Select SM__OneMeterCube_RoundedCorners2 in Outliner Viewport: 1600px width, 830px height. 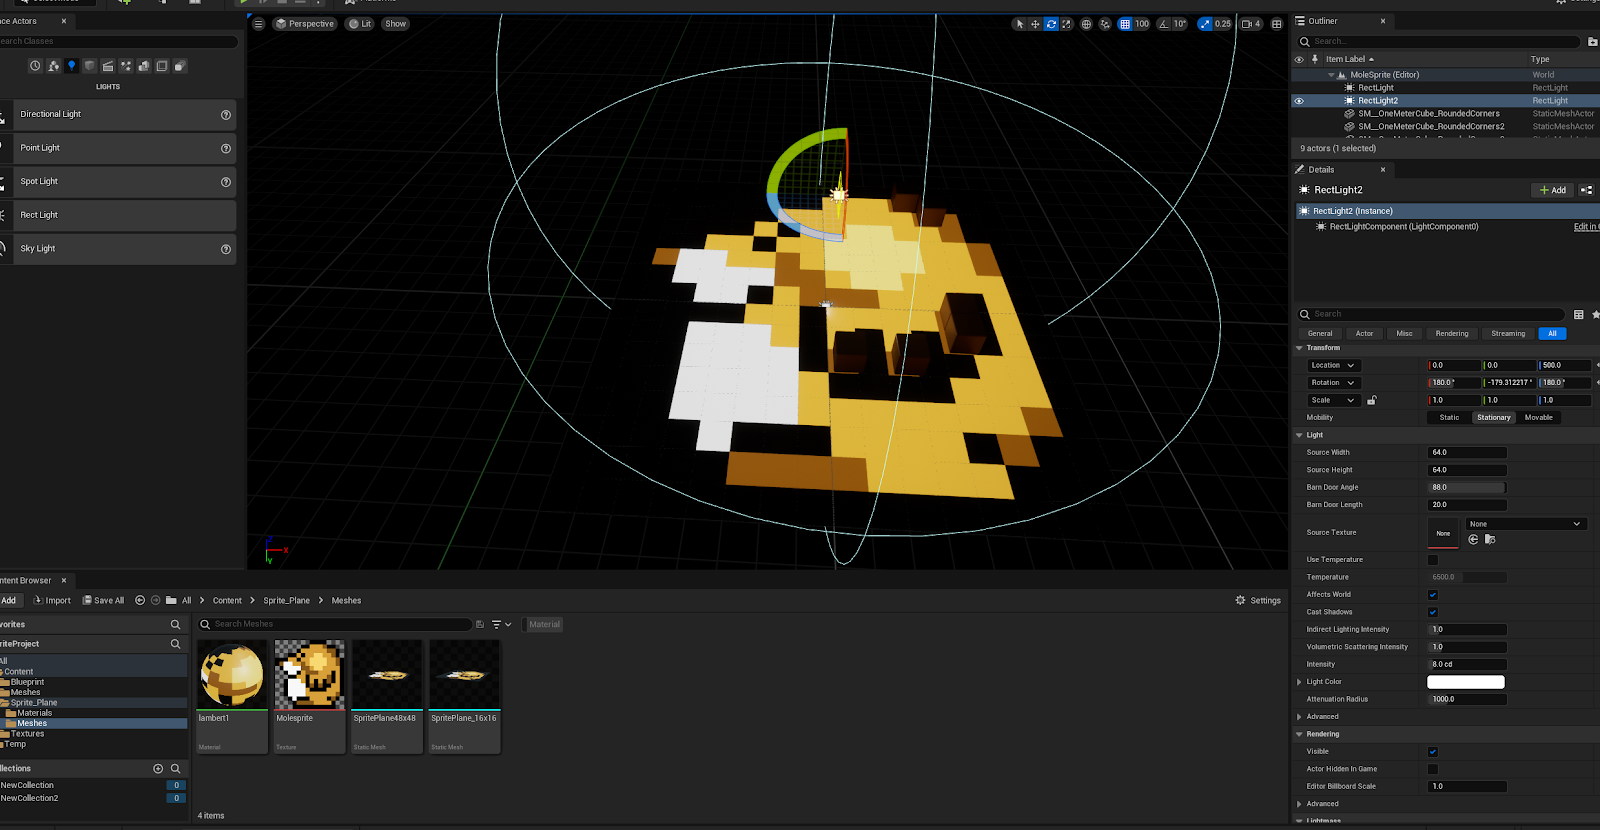point(1431,127)
